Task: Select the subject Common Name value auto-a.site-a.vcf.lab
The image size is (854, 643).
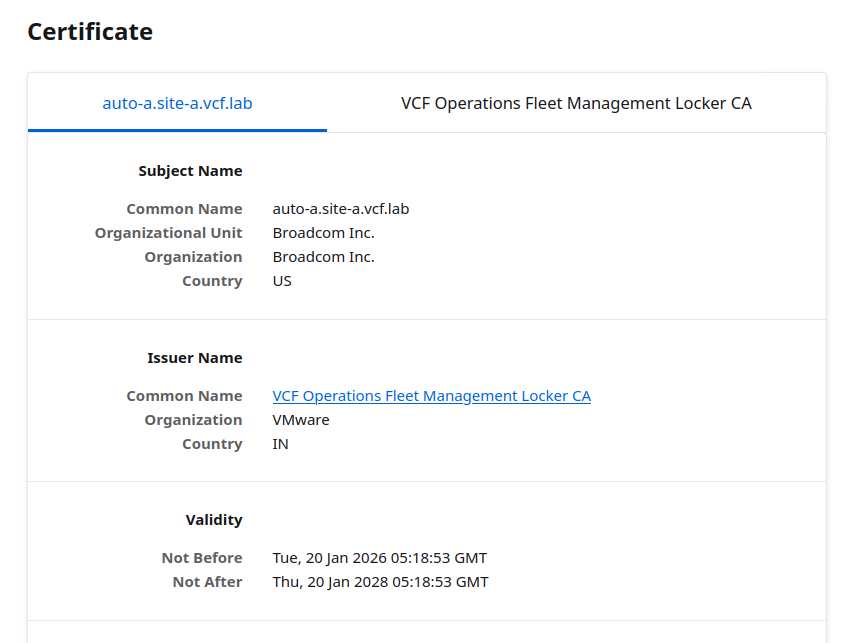Action: tap(341, 209)
